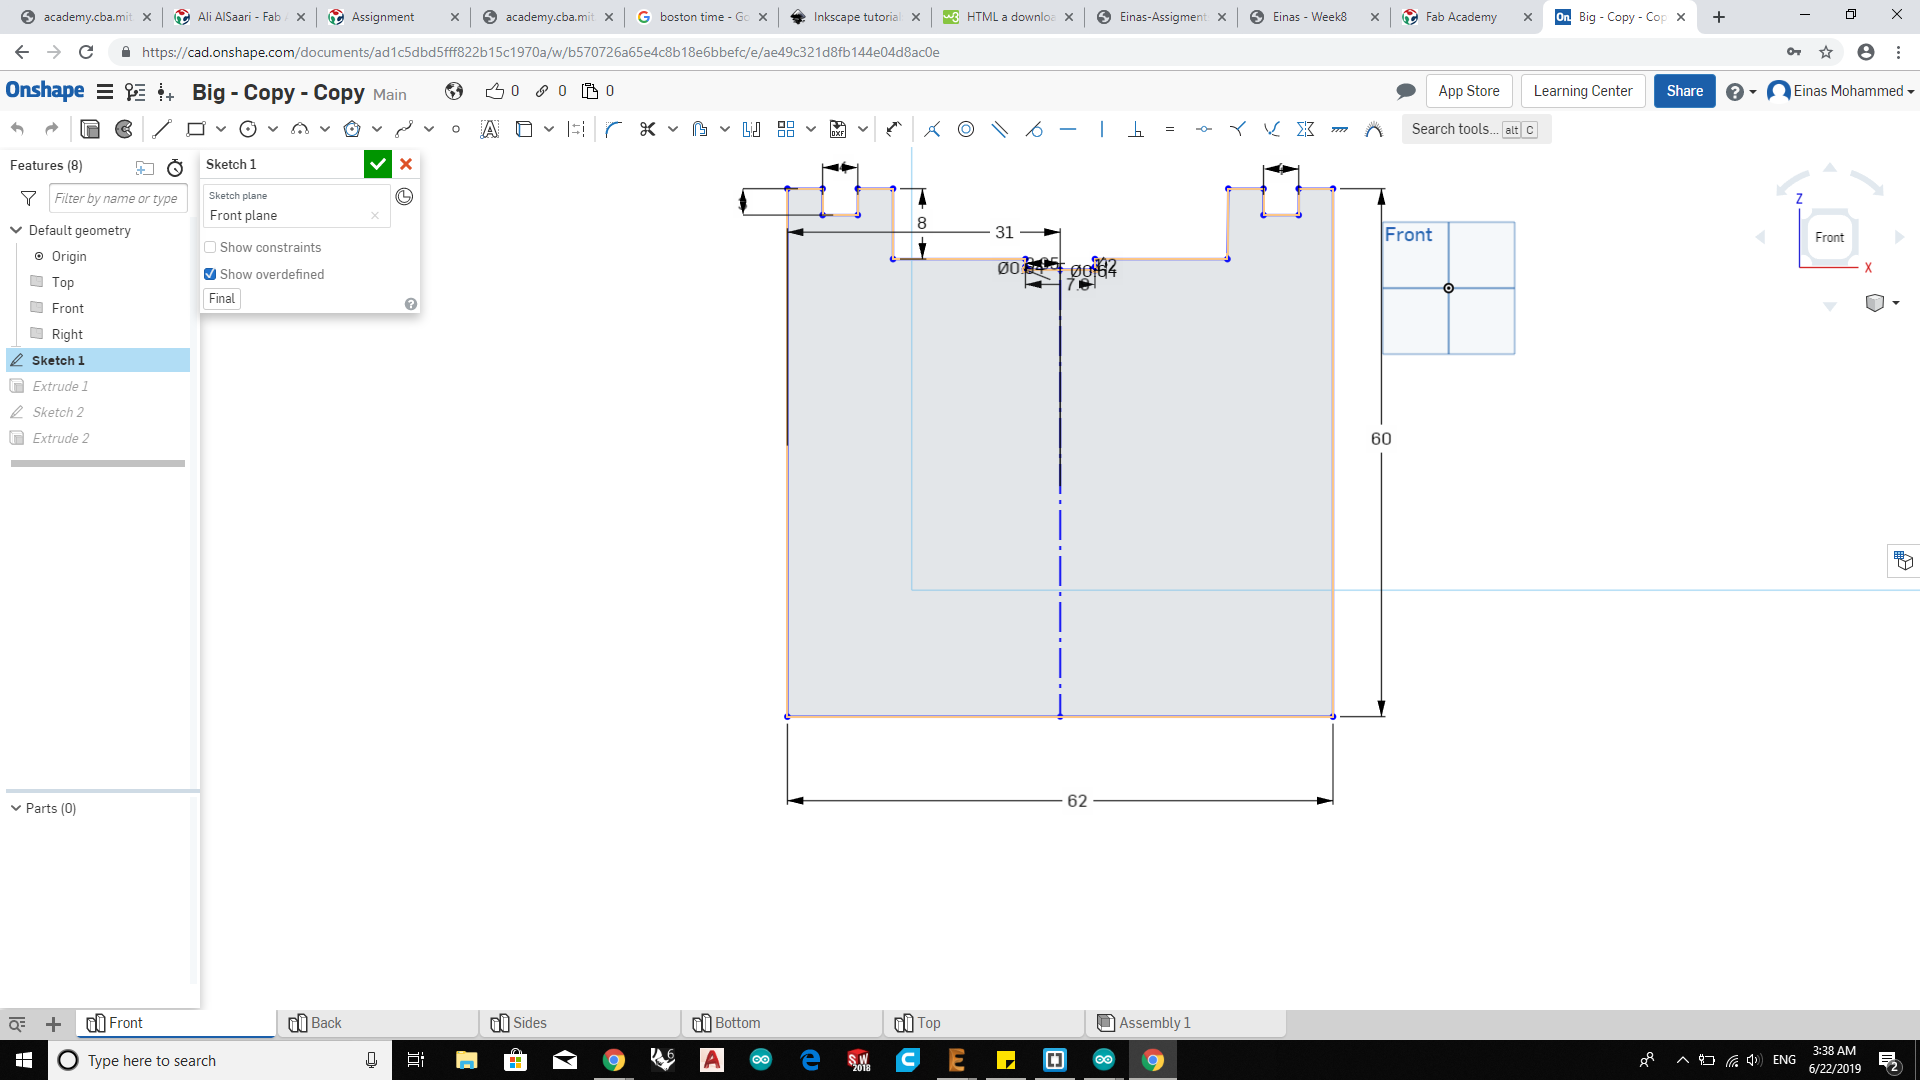Open the Learning Center link
This screenshot has width=1920, height=1080.
tap(1582, 91)
